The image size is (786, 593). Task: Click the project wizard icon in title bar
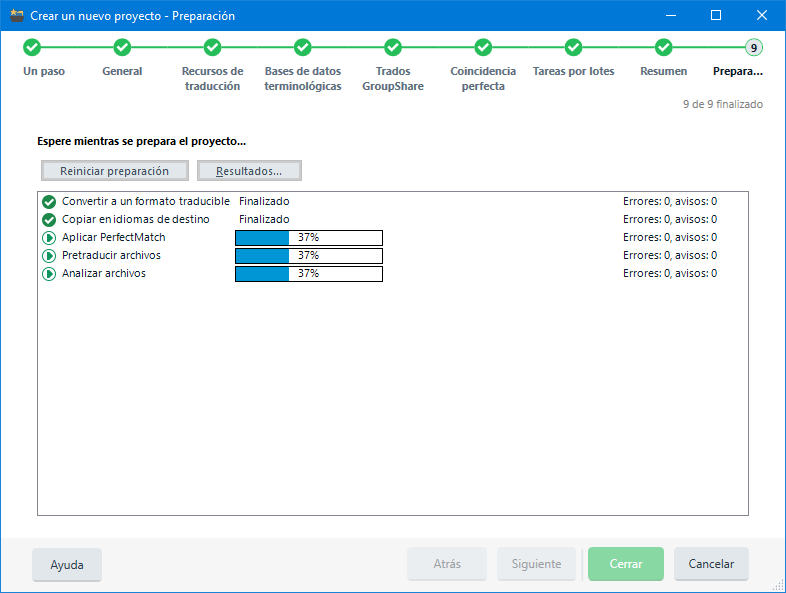tap(17, 16)
